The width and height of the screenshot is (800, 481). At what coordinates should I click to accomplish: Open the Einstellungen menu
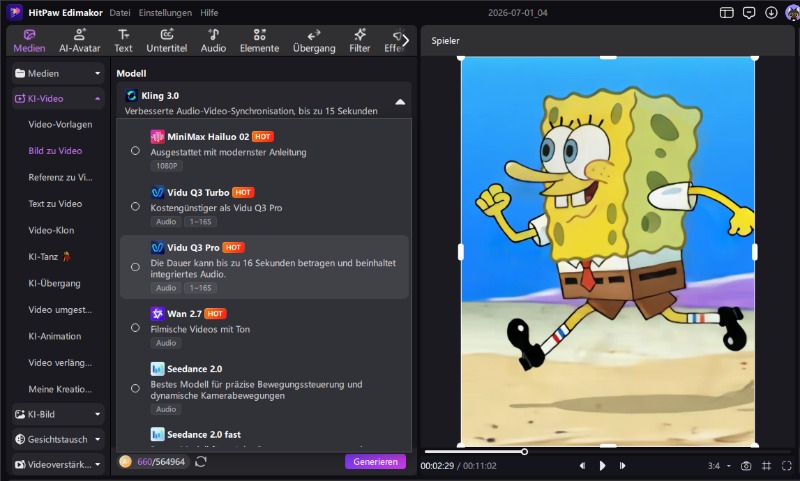click(165, 13)
